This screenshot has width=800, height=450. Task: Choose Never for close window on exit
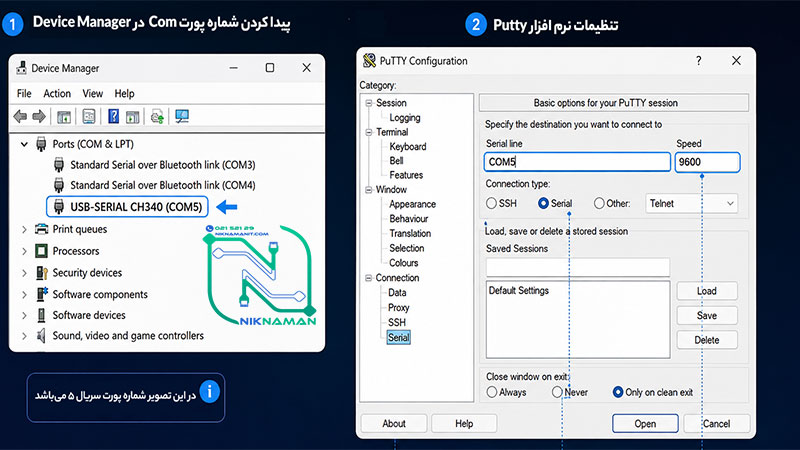click(557, 392)
